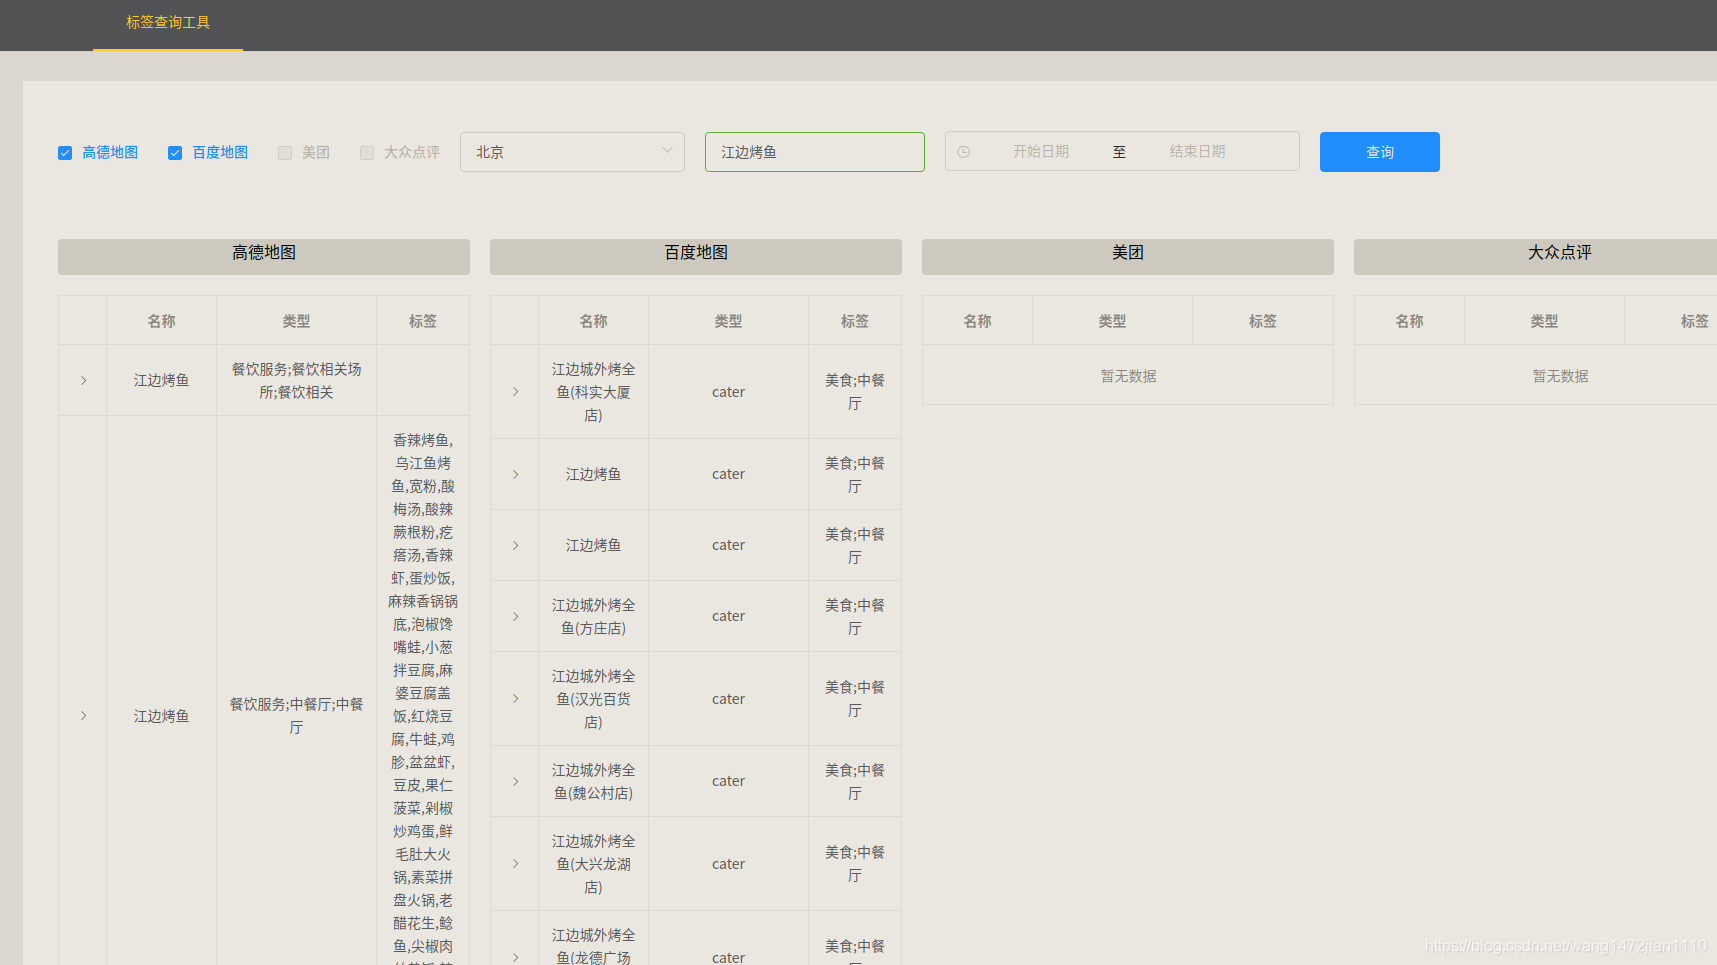Expand the 江边城外烤全鱼(魏公村店) row
Screen dimensions: 1717x965
coord(515,782)
